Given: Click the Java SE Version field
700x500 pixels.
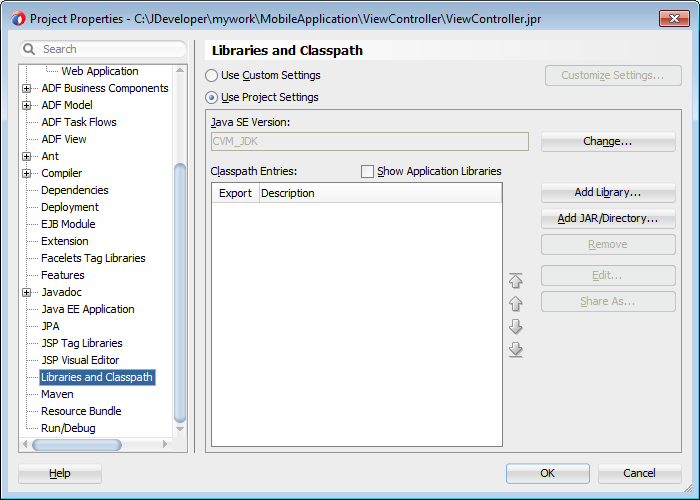Looking at the screenshot, I should pos(370,142).
